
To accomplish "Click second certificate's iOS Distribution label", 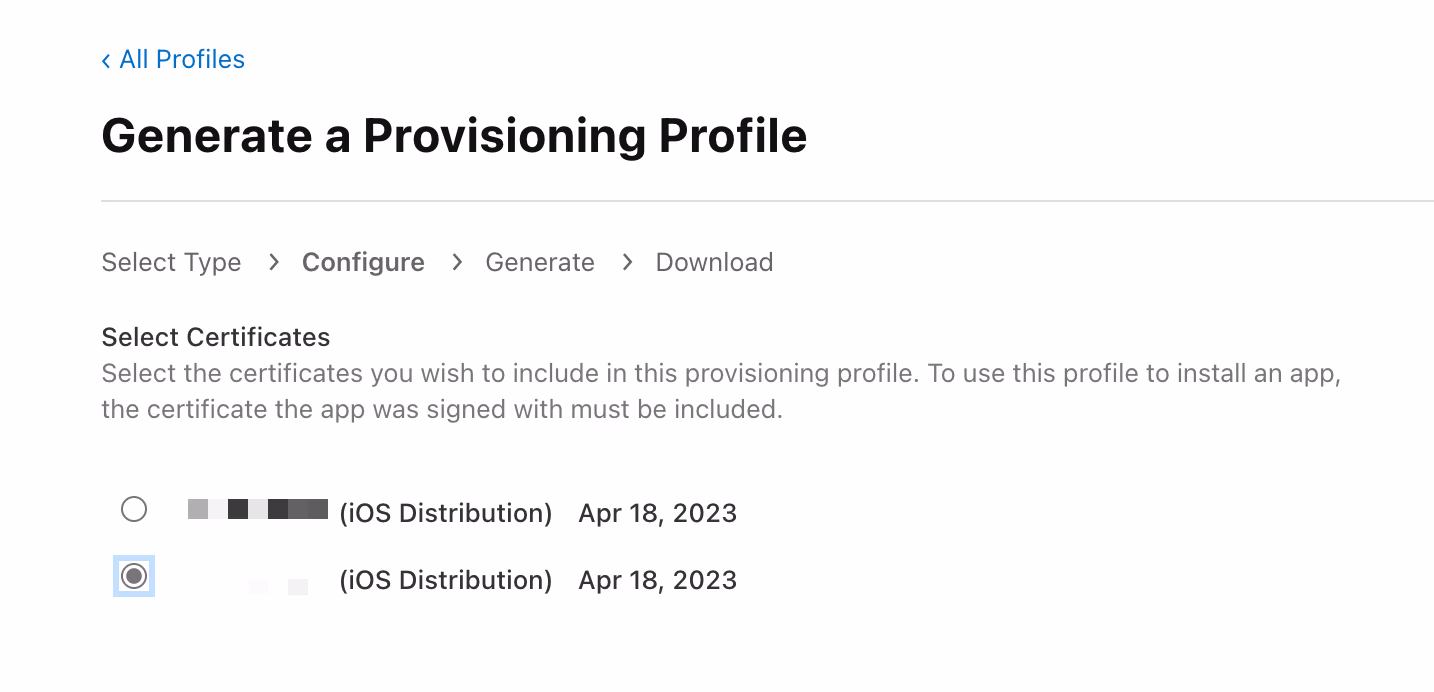I will (446, 581).
